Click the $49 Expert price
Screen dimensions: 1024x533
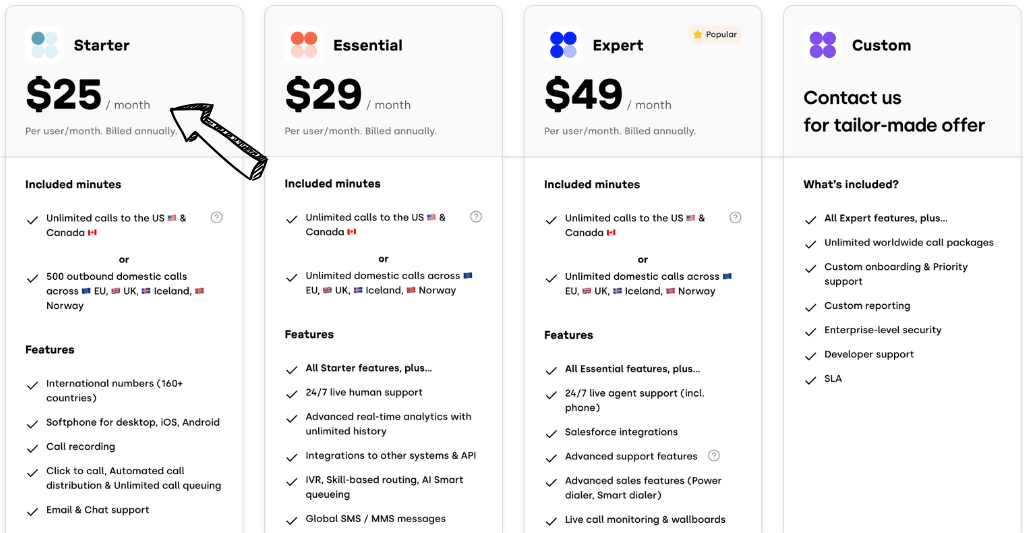[x=583, y=95]
